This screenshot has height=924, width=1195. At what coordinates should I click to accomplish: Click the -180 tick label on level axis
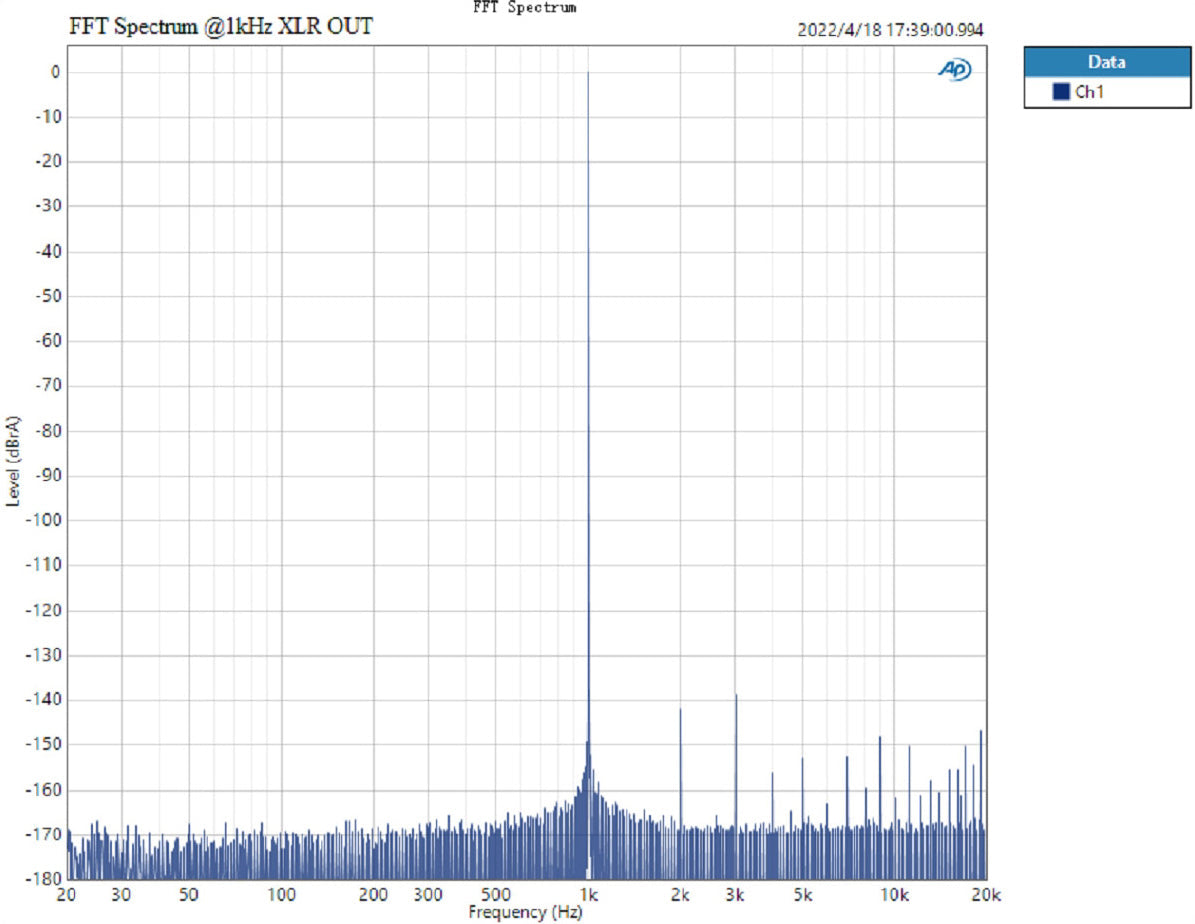tap(46, 879)
